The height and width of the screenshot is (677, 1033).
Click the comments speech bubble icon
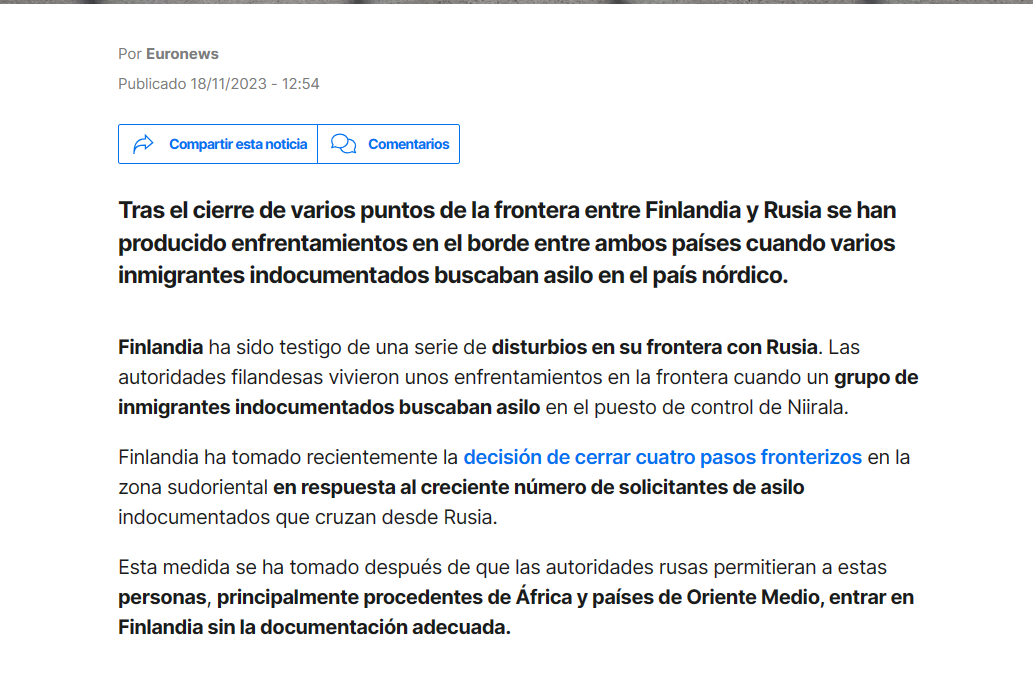[x=343, y=144]
